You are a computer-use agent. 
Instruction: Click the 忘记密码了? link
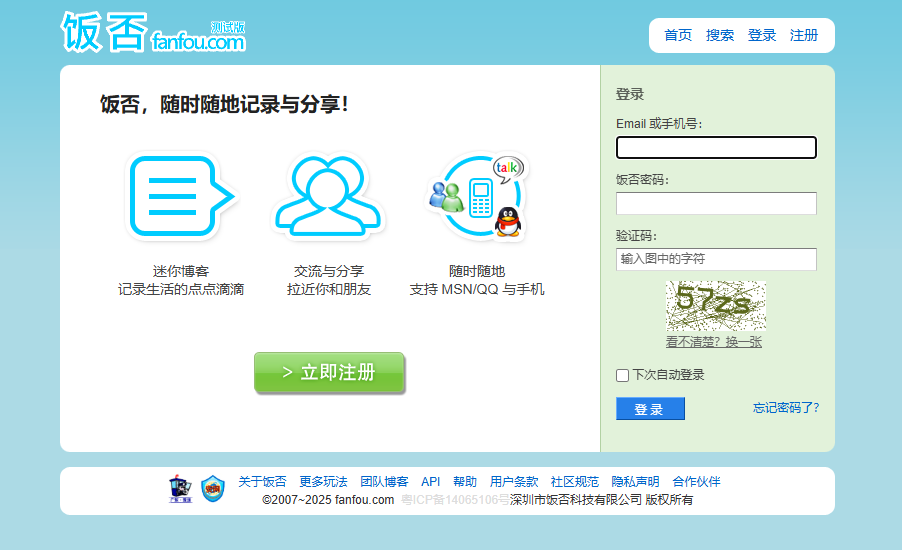[x=786, y=407]
